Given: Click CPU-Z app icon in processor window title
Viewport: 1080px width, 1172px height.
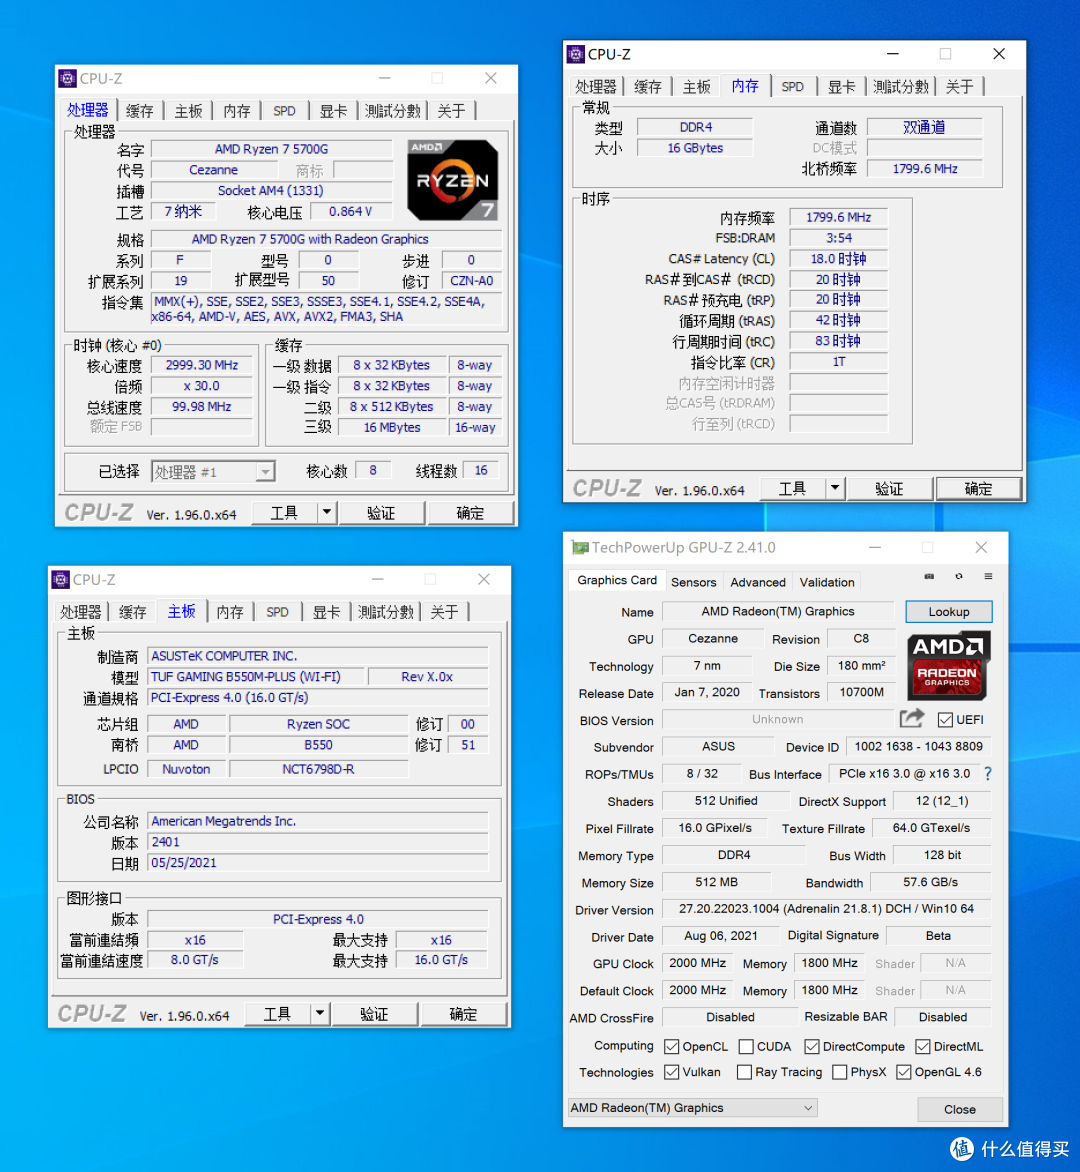Looking at the screenshot, I should [67, 78].
